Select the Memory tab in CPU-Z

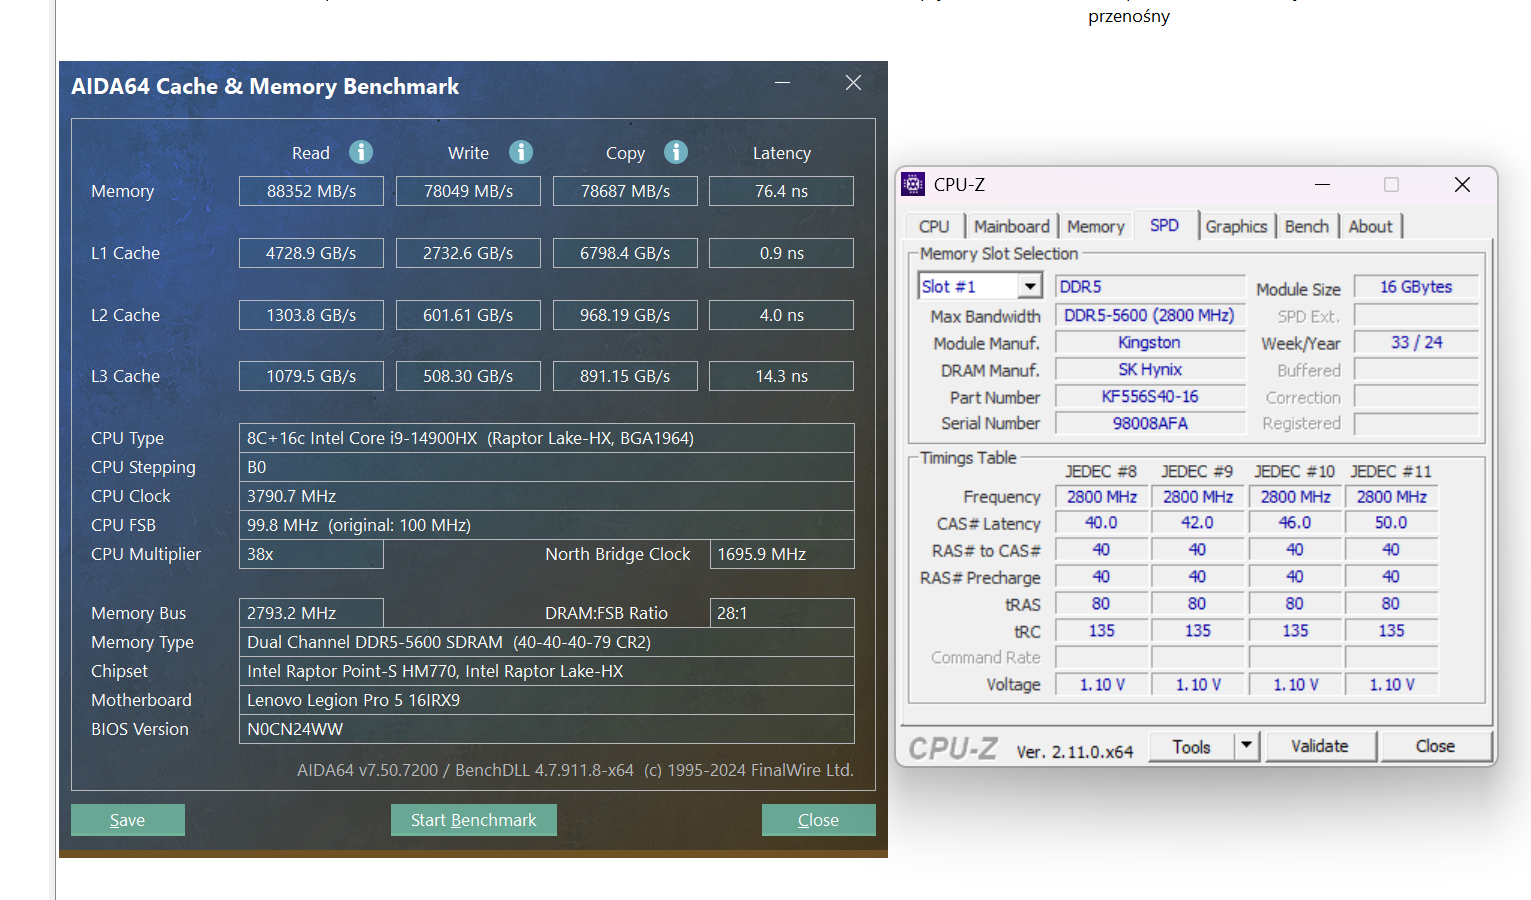click(1095, 227)
